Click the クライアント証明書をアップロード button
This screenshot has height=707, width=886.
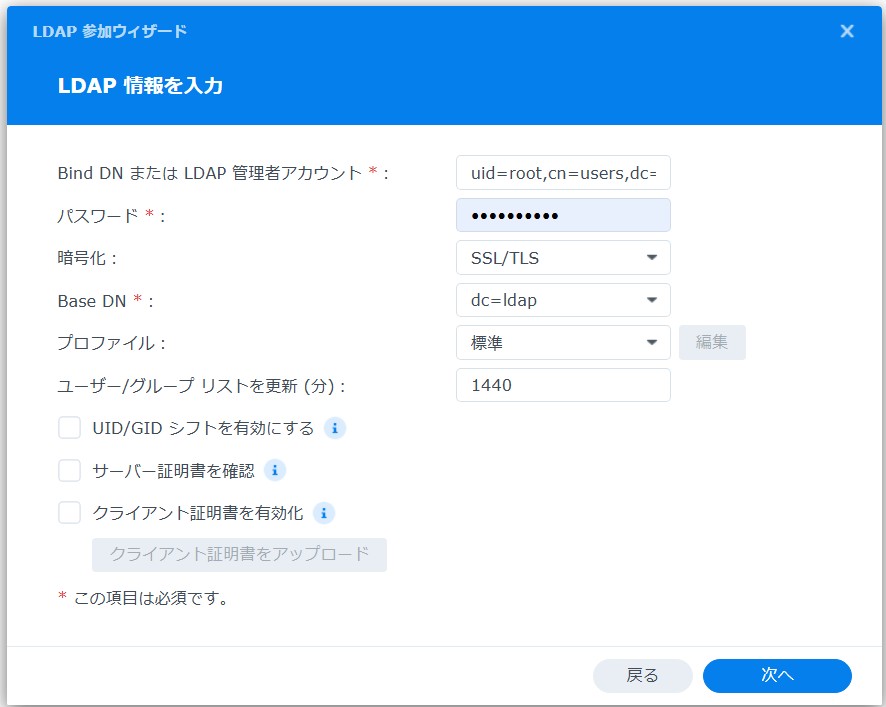pos(239,554)
